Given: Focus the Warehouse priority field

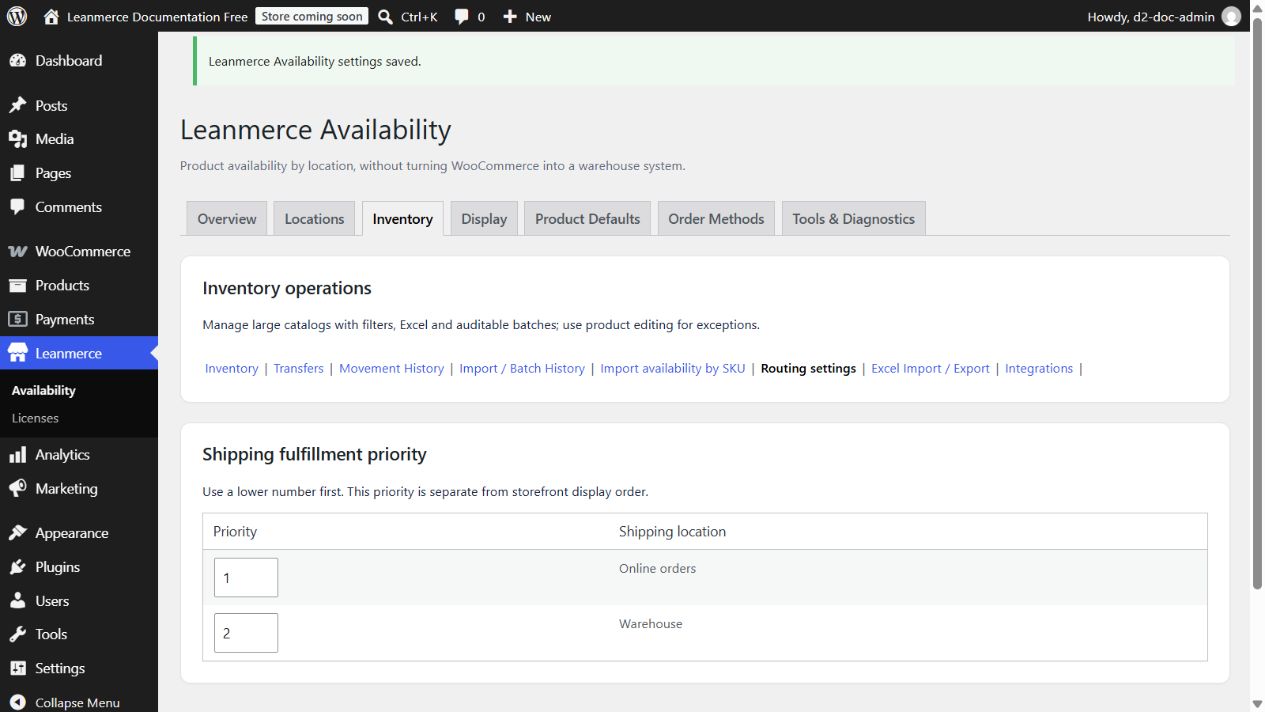Looking at the screenshot, I should tap(246, 633).
